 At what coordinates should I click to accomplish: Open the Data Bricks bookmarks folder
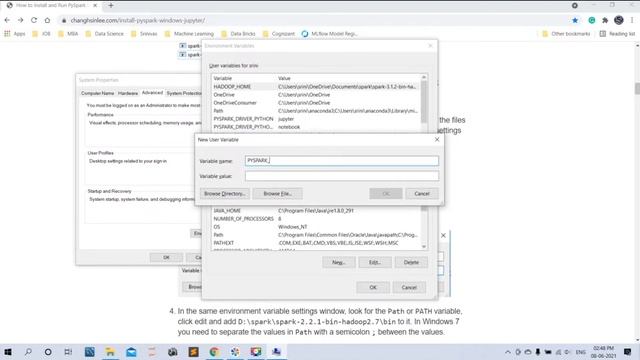(238, 34)
